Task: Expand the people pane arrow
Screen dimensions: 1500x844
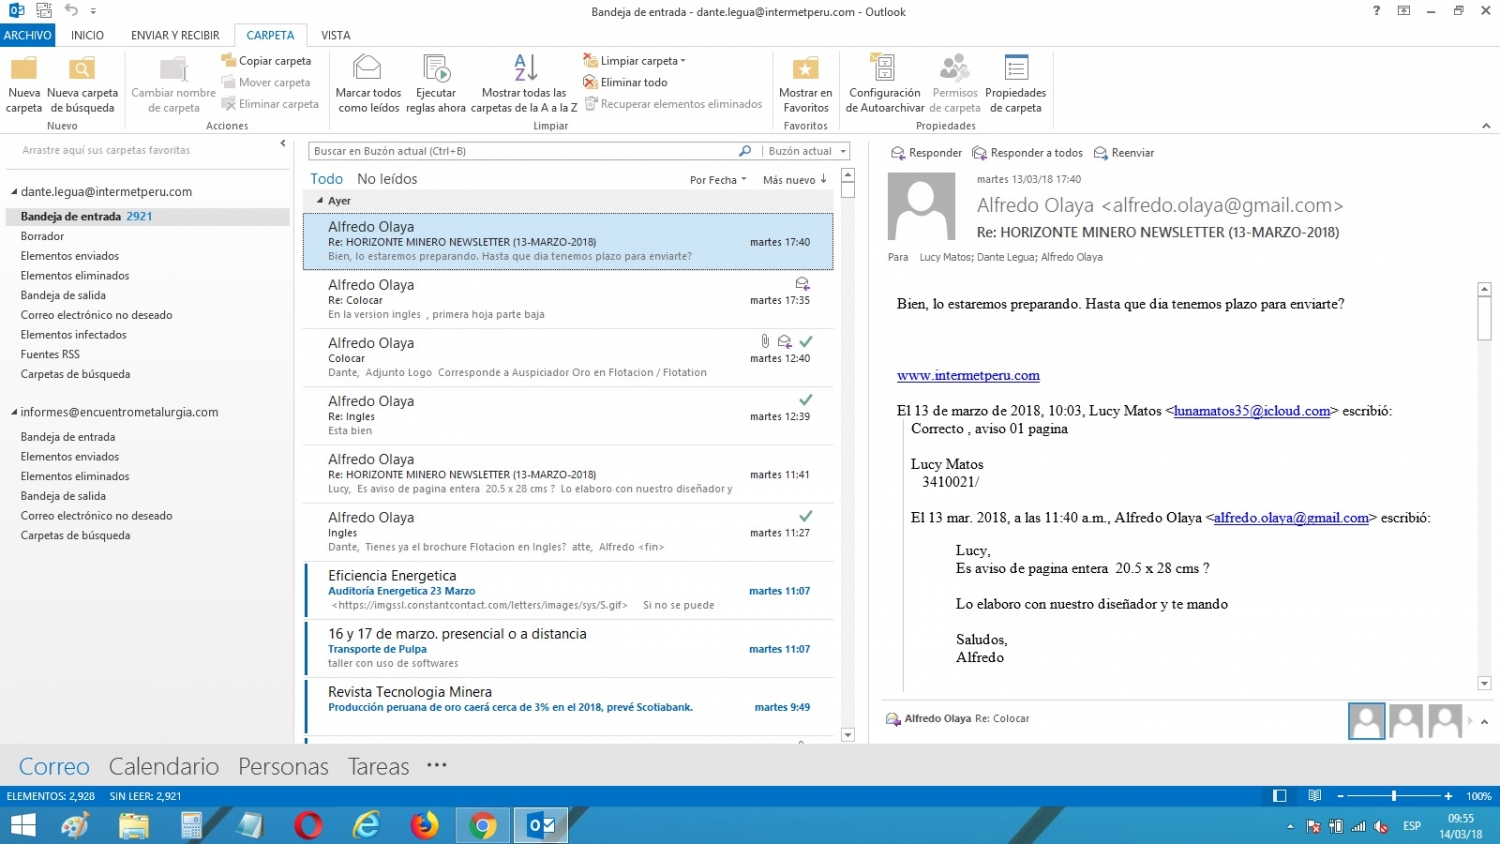Action: click(1484, 721)
